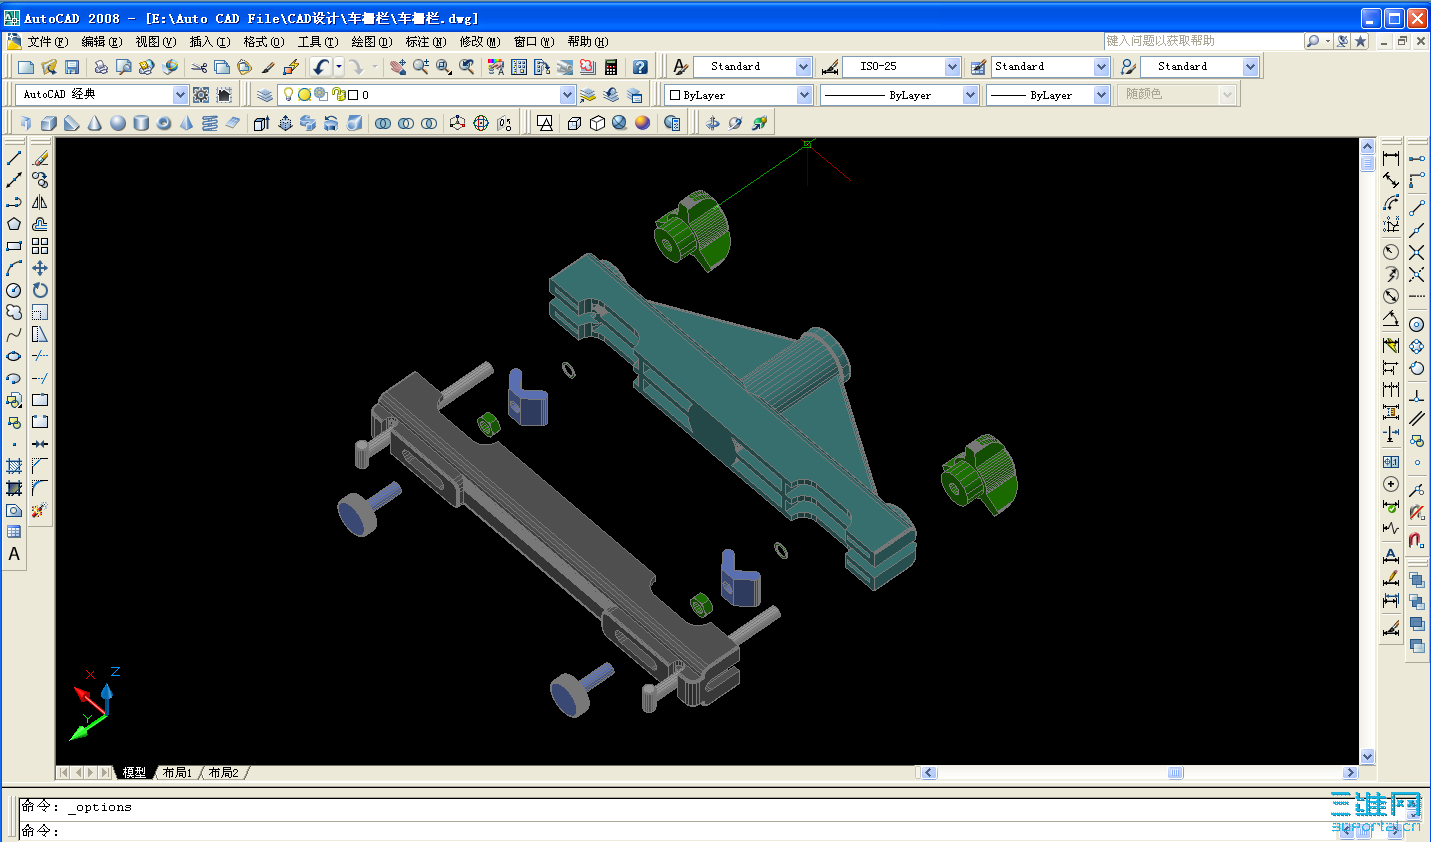1431x842 pixels.
Task: Switch to the 布局2 layout tab
Action: [x=224, y=773]
